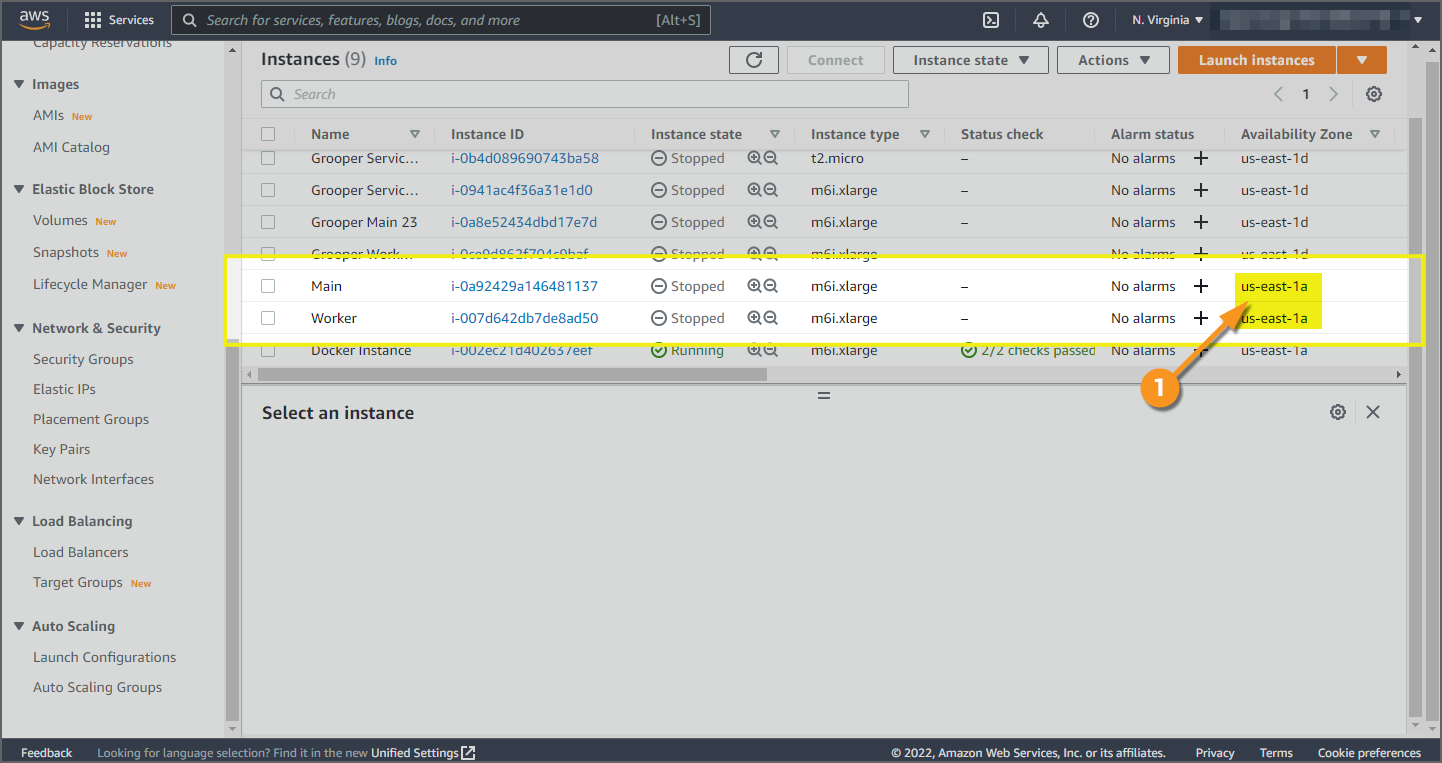Screen dimensions: 1442x763
Task: Tick the checkbox for the Main instance
Action: [x=268, y=286]
